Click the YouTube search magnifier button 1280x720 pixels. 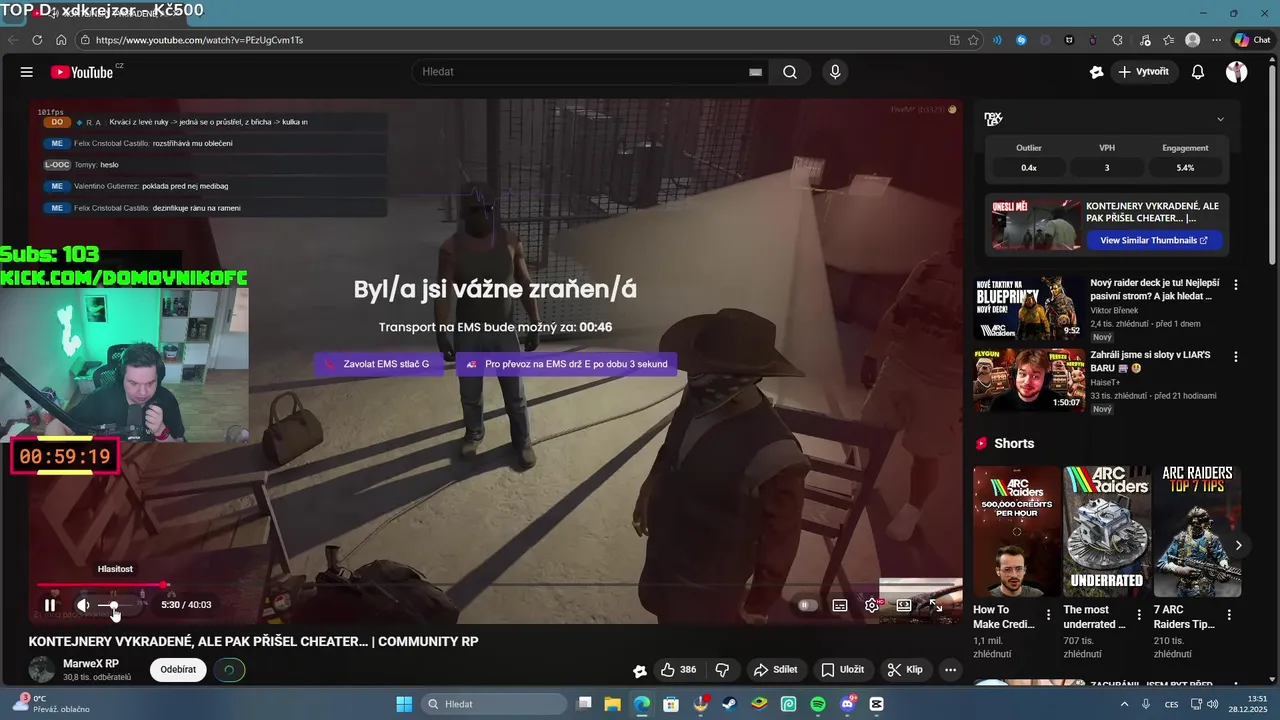point(790,72)
